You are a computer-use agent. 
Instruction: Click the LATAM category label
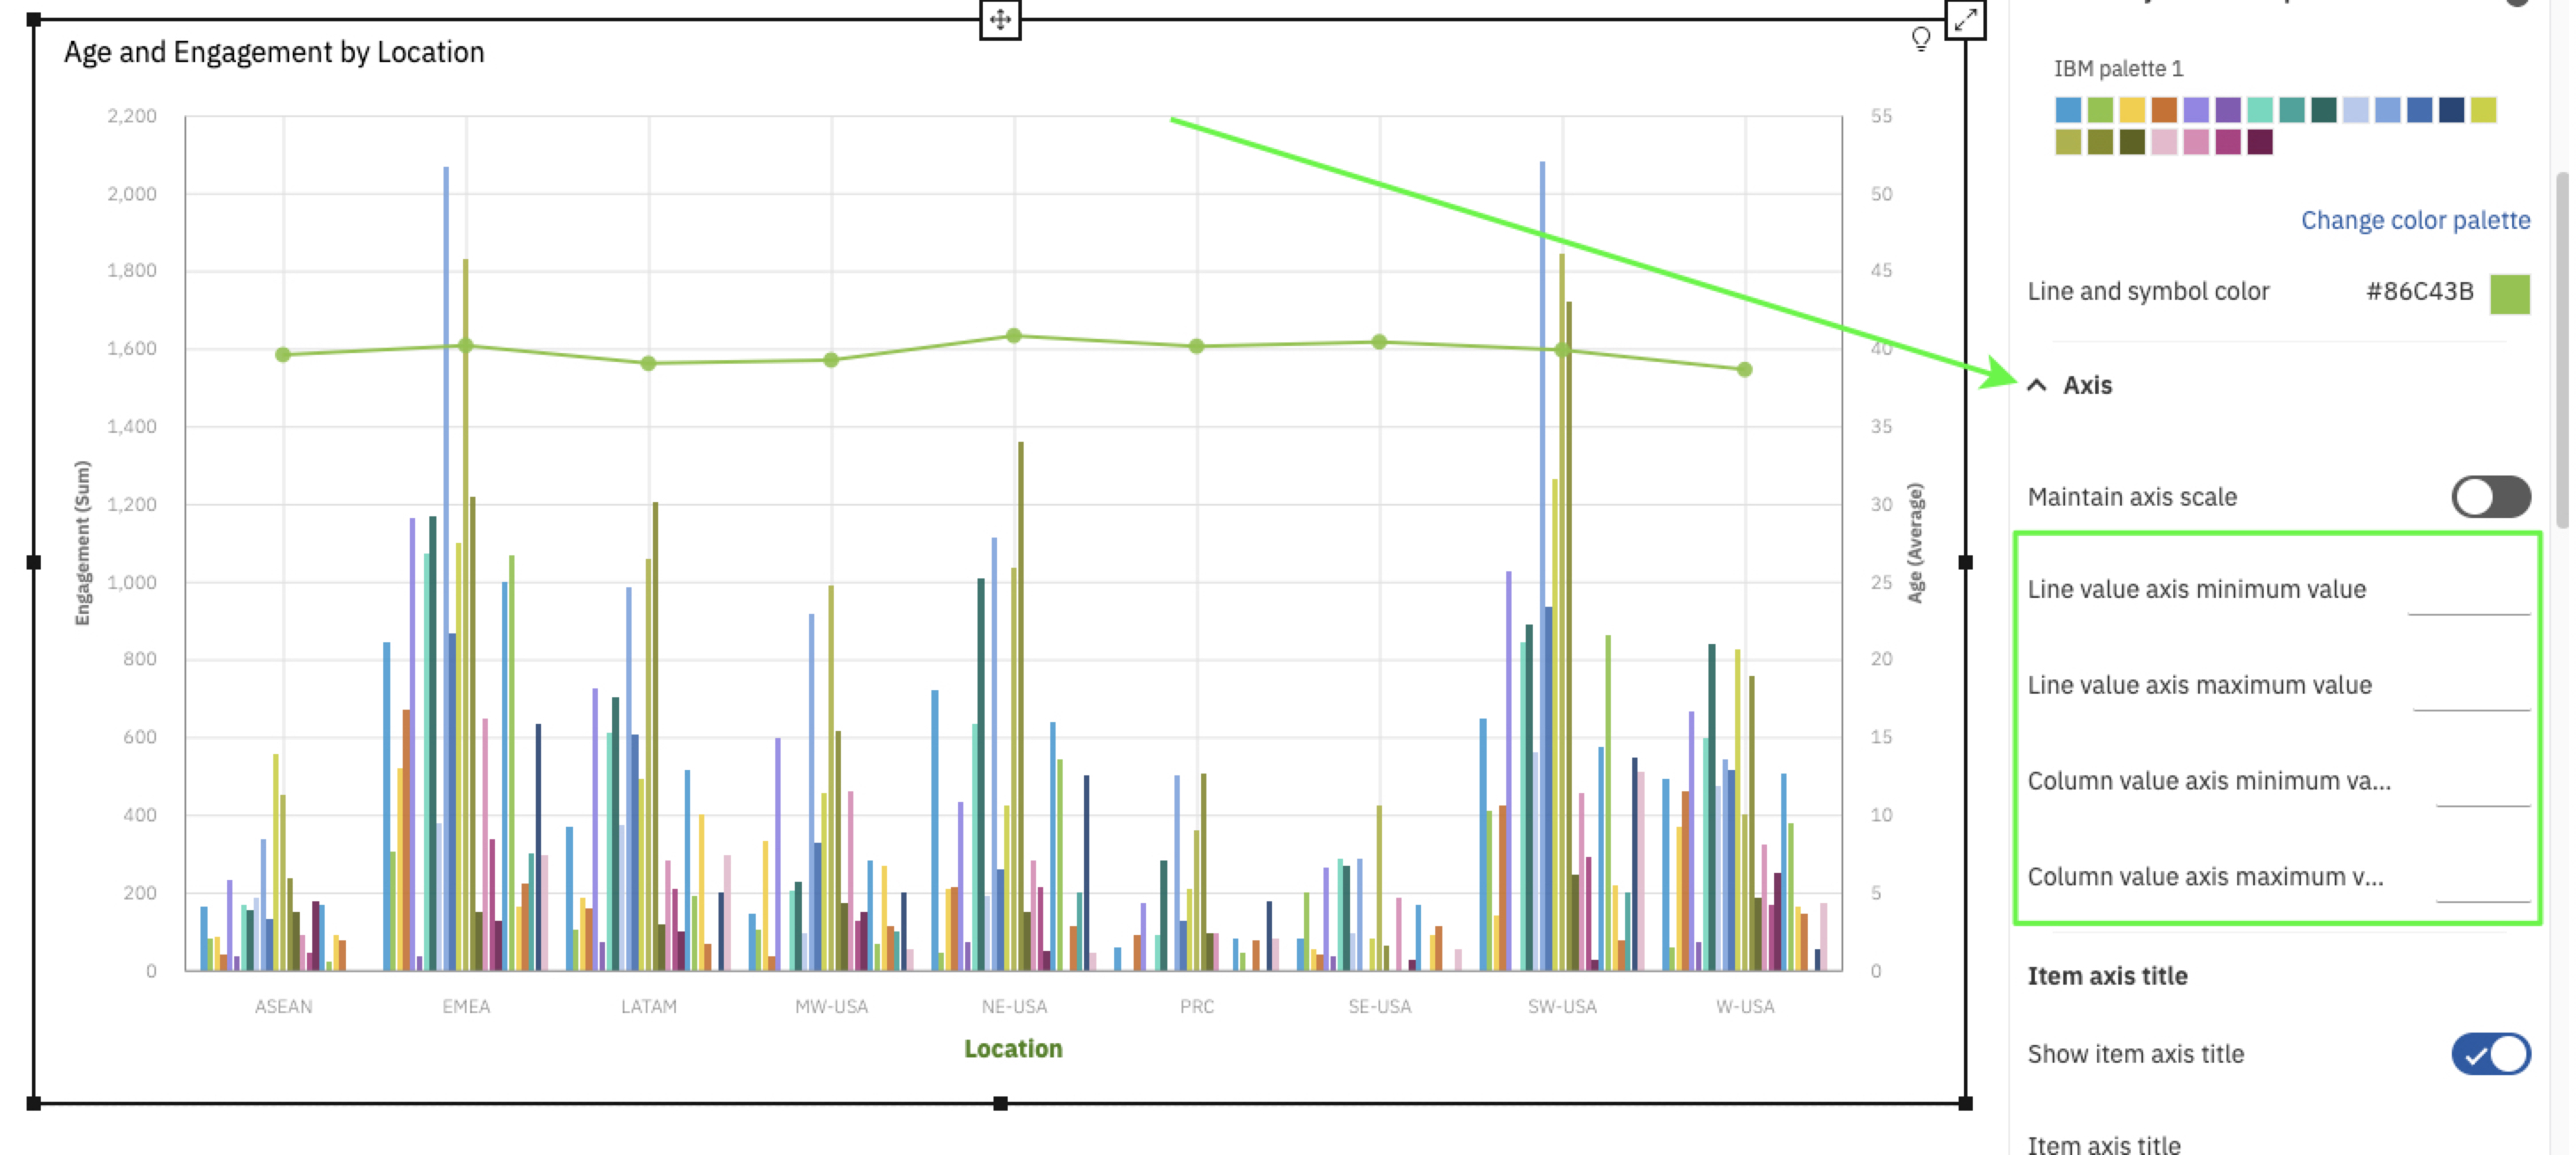coord(649,1006)
